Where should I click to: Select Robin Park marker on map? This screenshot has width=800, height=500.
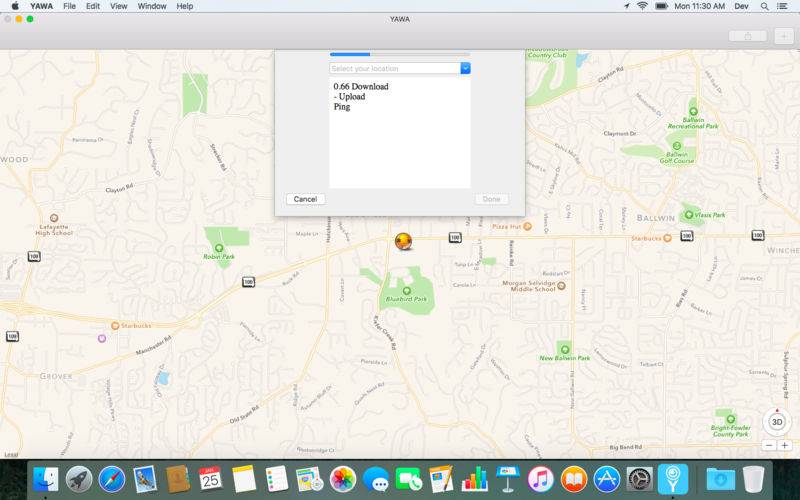click(x=219, y=248)
